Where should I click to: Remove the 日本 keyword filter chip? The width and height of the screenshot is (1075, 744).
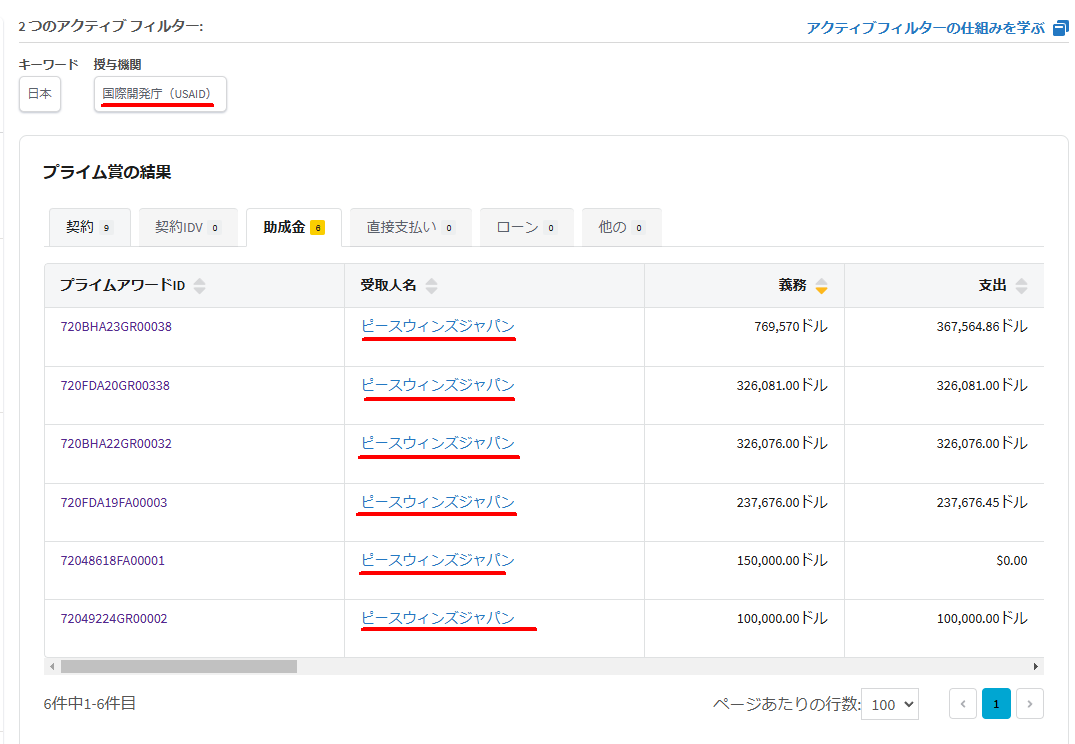pyautogui.click(x=40, y=94)
